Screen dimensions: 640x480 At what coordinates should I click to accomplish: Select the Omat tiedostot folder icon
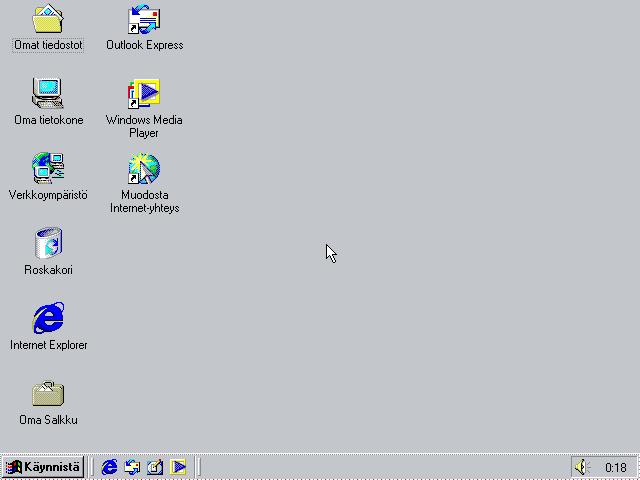point(48,19)
